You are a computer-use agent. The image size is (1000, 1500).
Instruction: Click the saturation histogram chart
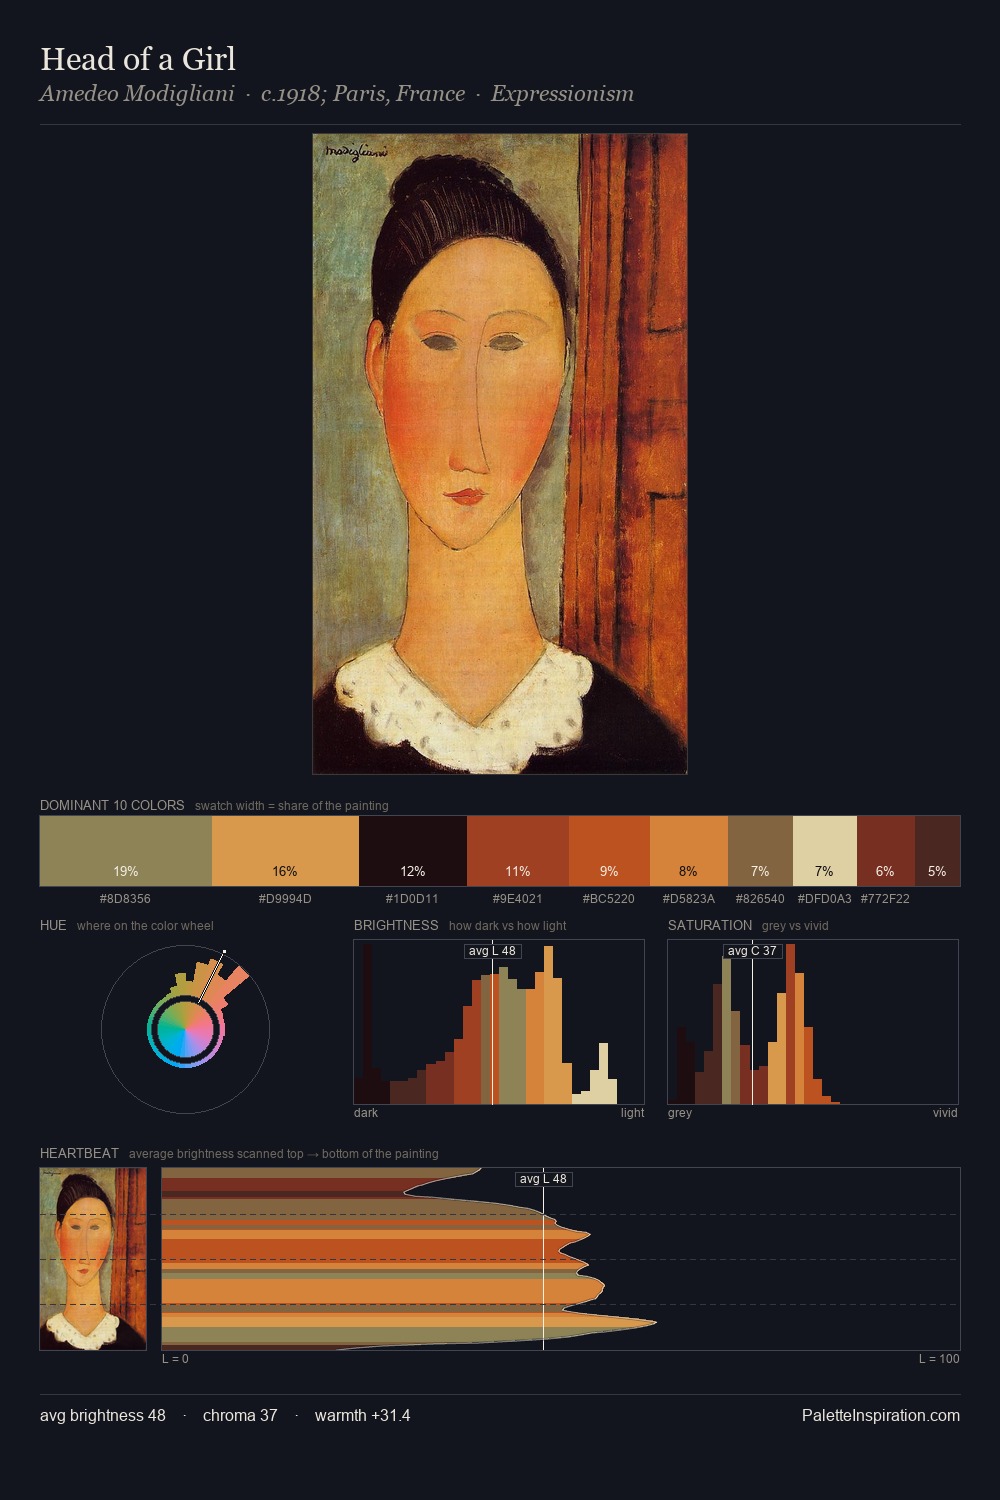tap(813, 1022)
